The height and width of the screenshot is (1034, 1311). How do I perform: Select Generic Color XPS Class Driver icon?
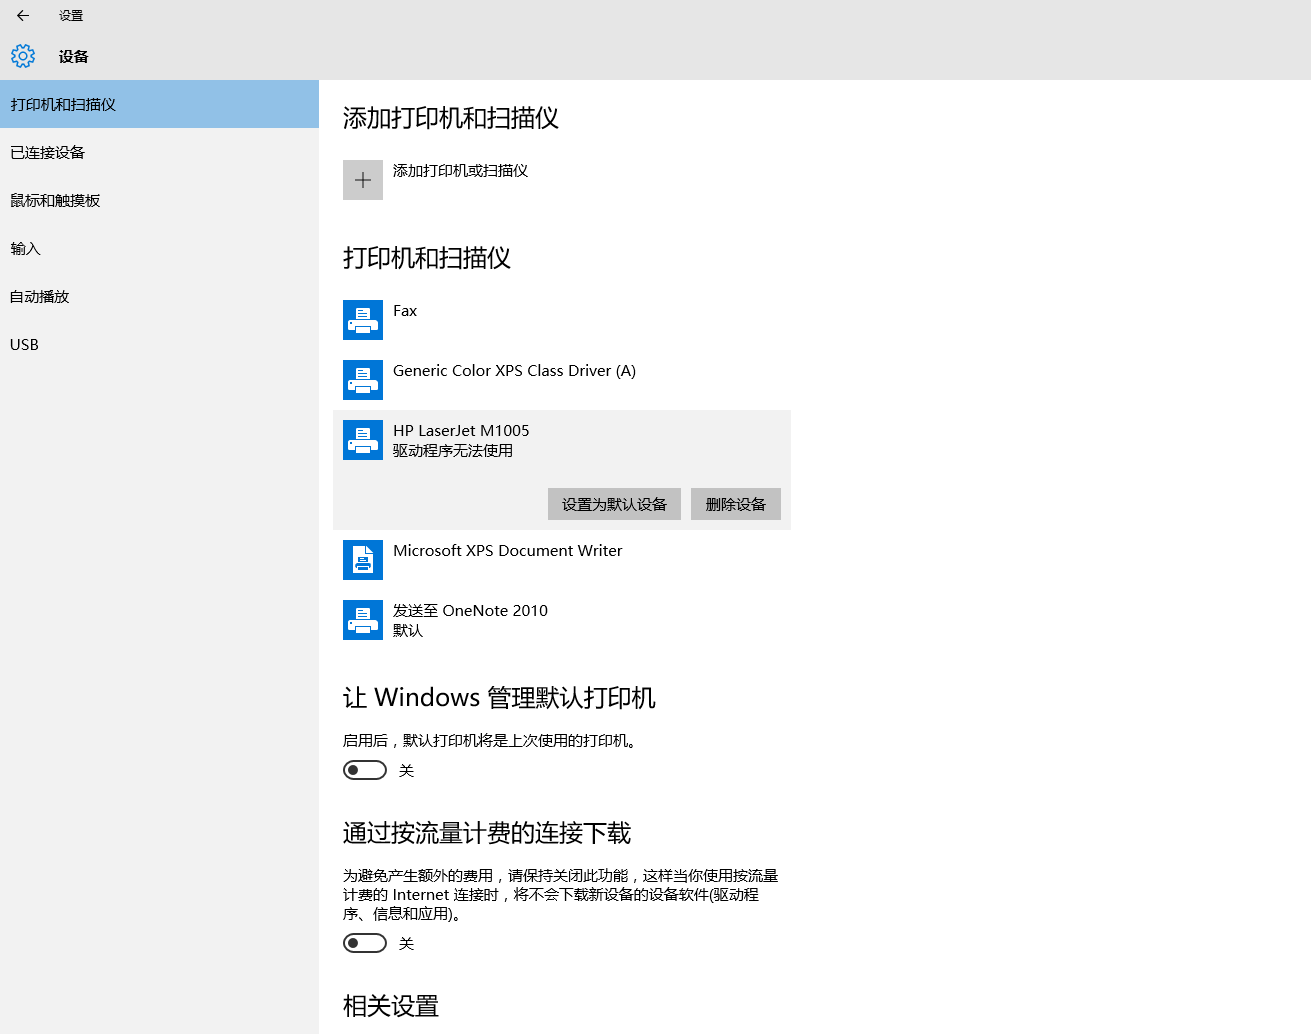(363, 380)
